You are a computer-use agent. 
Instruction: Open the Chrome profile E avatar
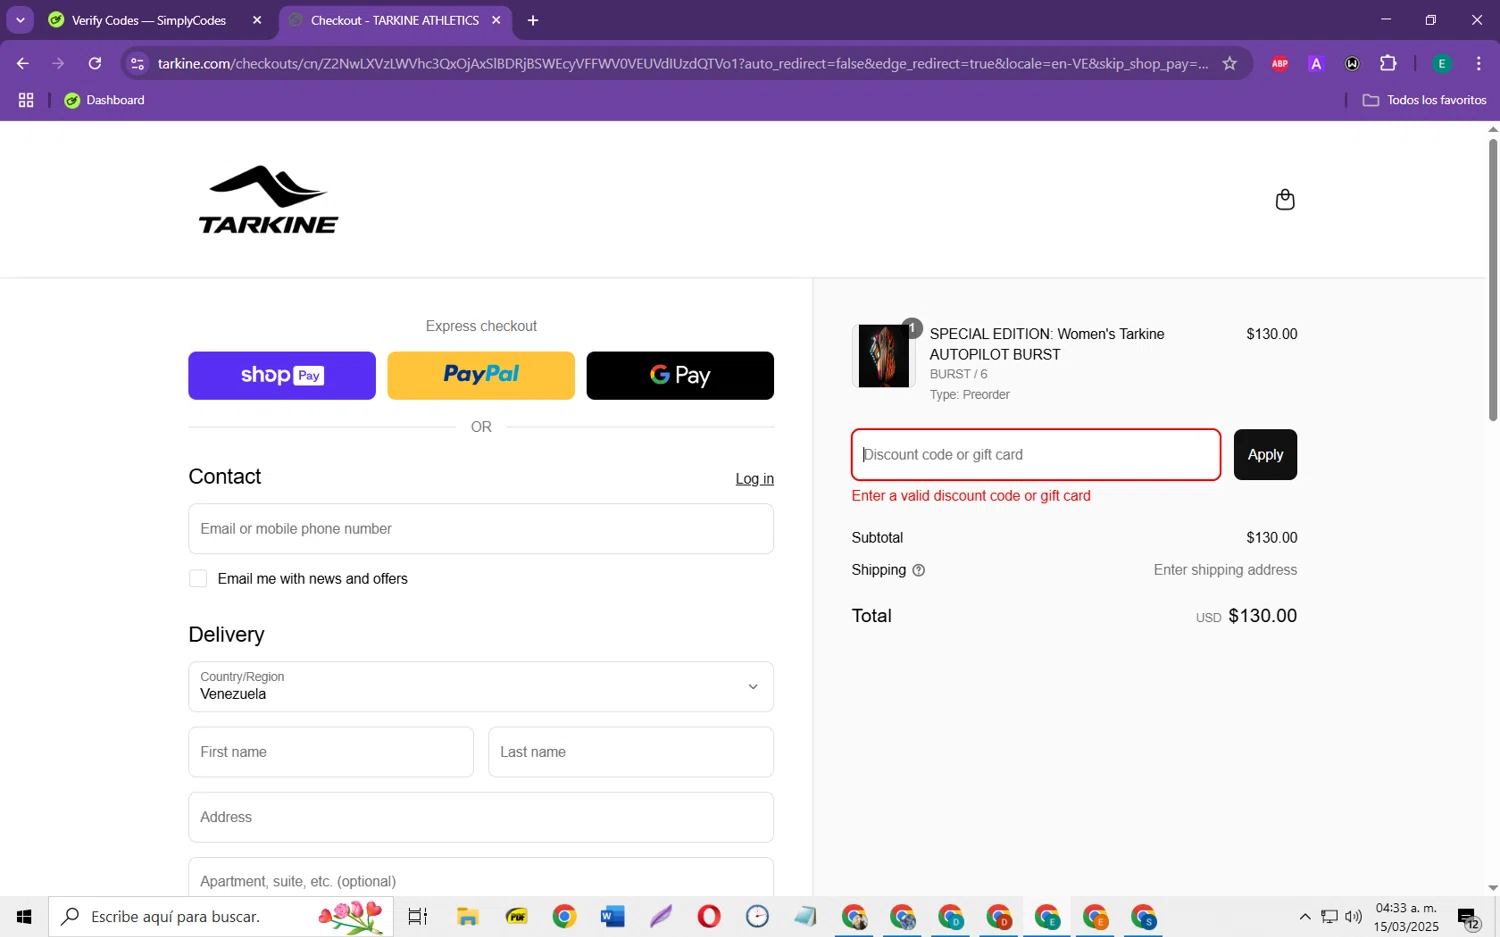pos(1442,63)
